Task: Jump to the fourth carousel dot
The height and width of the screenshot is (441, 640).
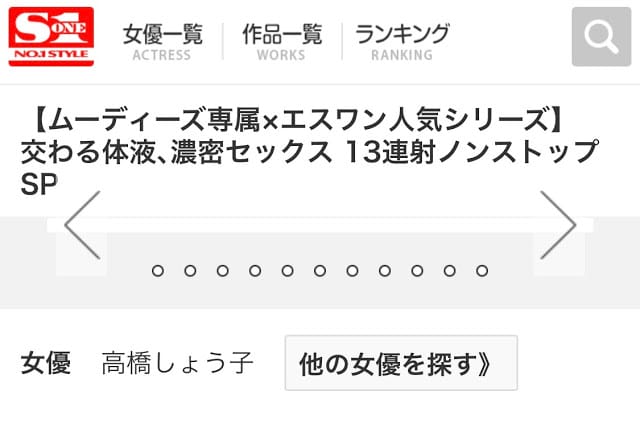Action: click(x=255, y=270)
